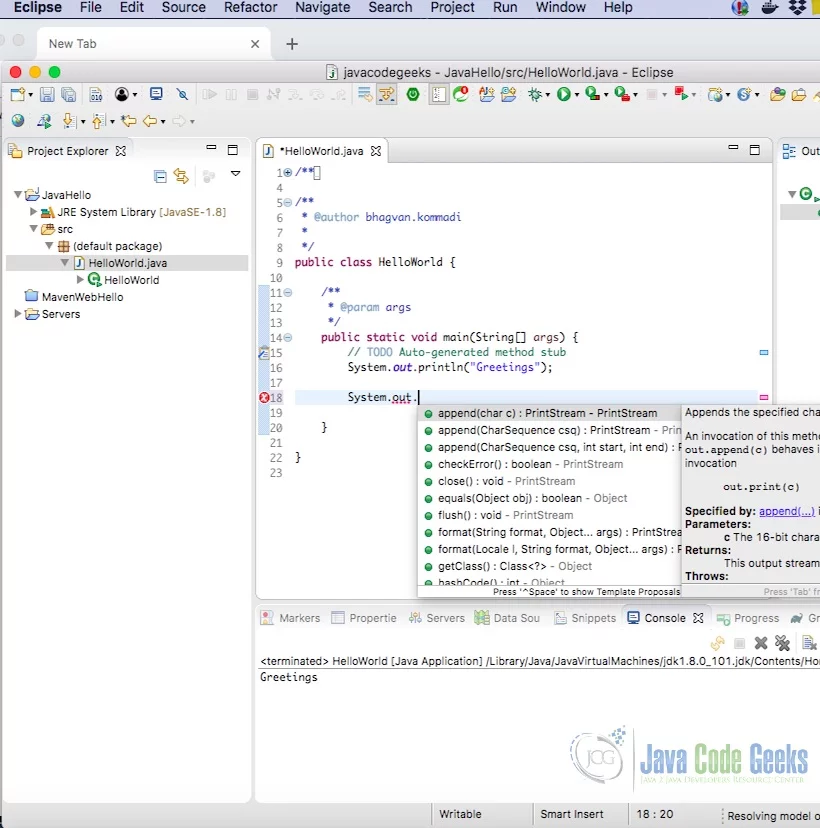Click the Run External Tools icon
The image size is (820, 828).
622,95
